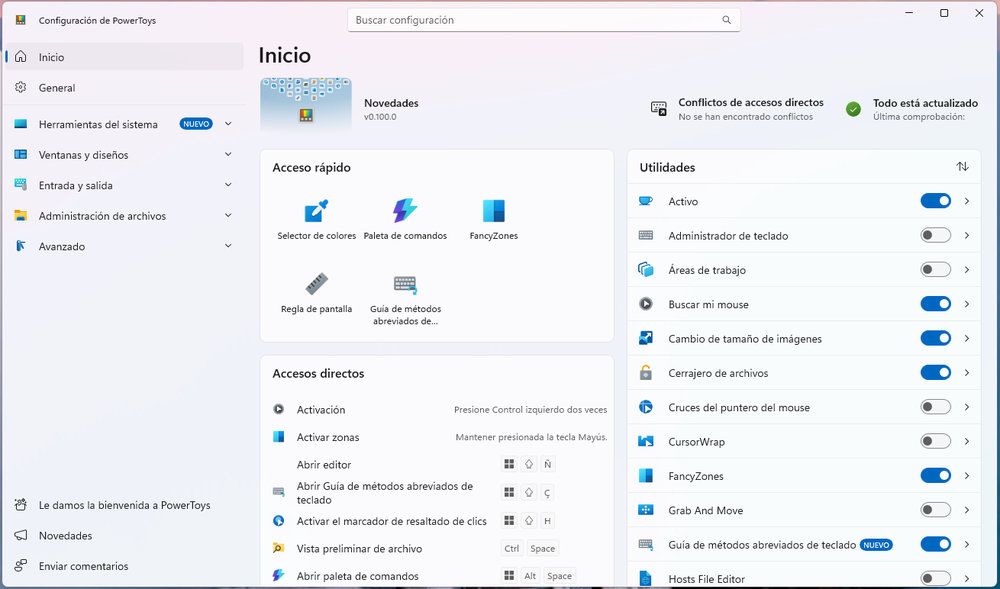This screenshot has height=589, width=1000.
Task: Select Inicio in the sidebar
Action: coord(124,57)
